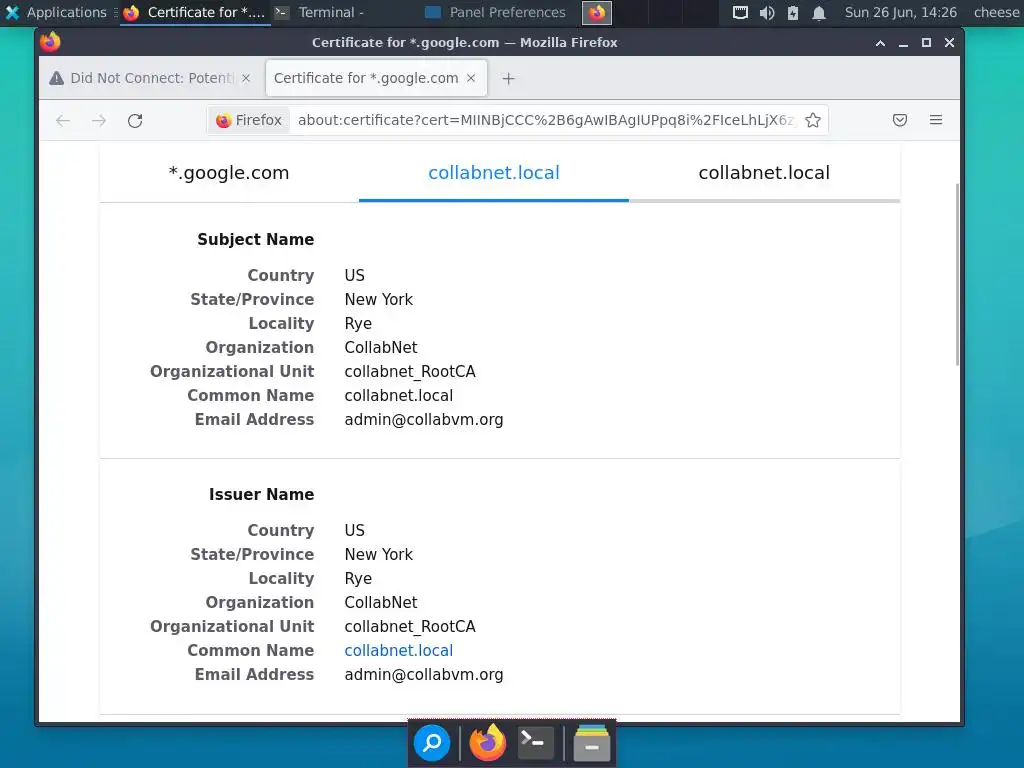The height and width of the screenshot is (768, 1024).
Task: Click the battery power tray icon
Action: tap(793, 12)
